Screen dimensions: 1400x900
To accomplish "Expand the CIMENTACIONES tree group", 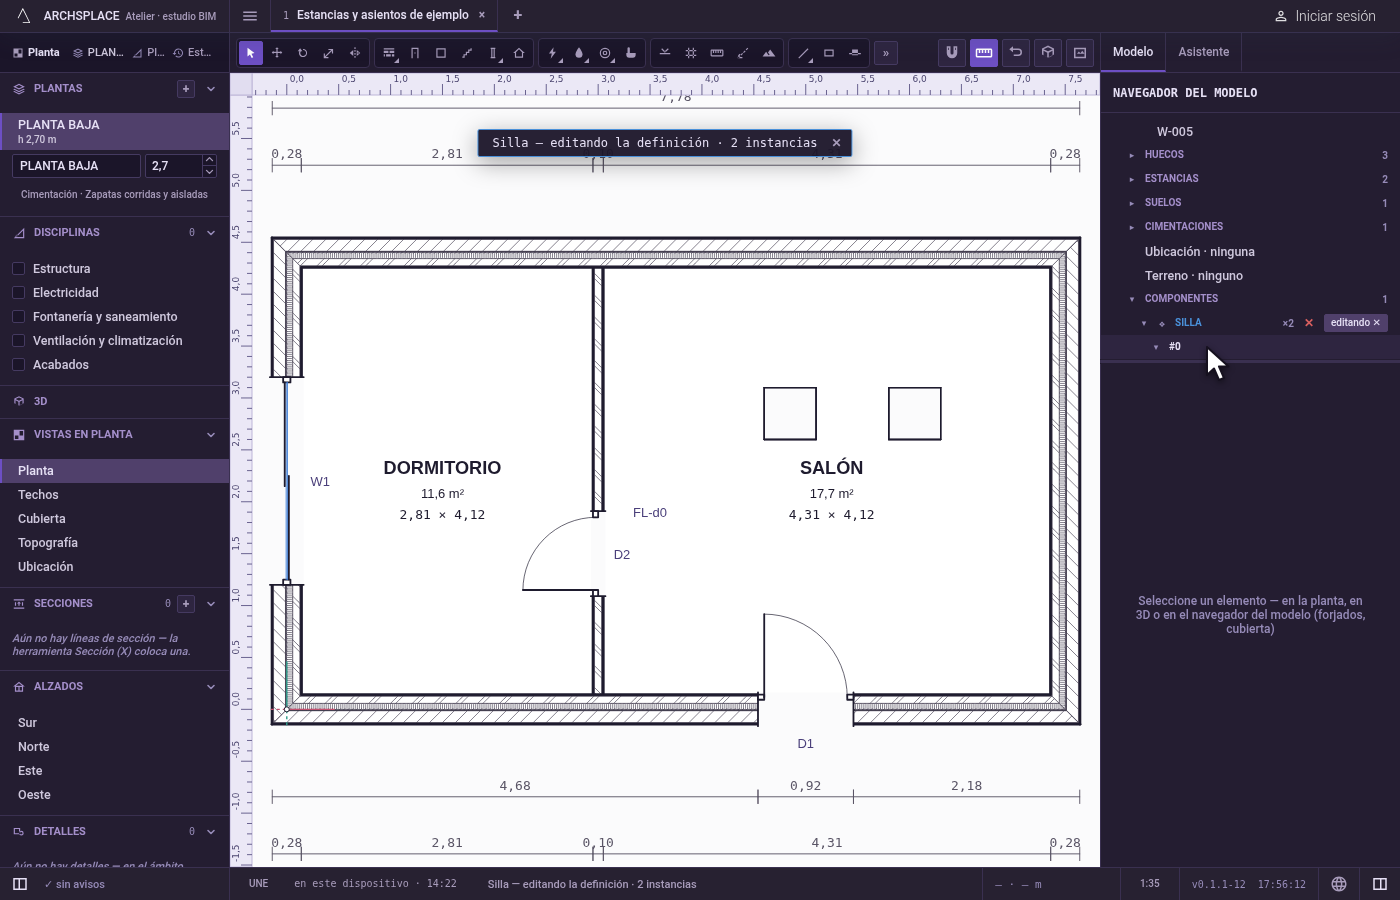I will [x=1132, y=227].
